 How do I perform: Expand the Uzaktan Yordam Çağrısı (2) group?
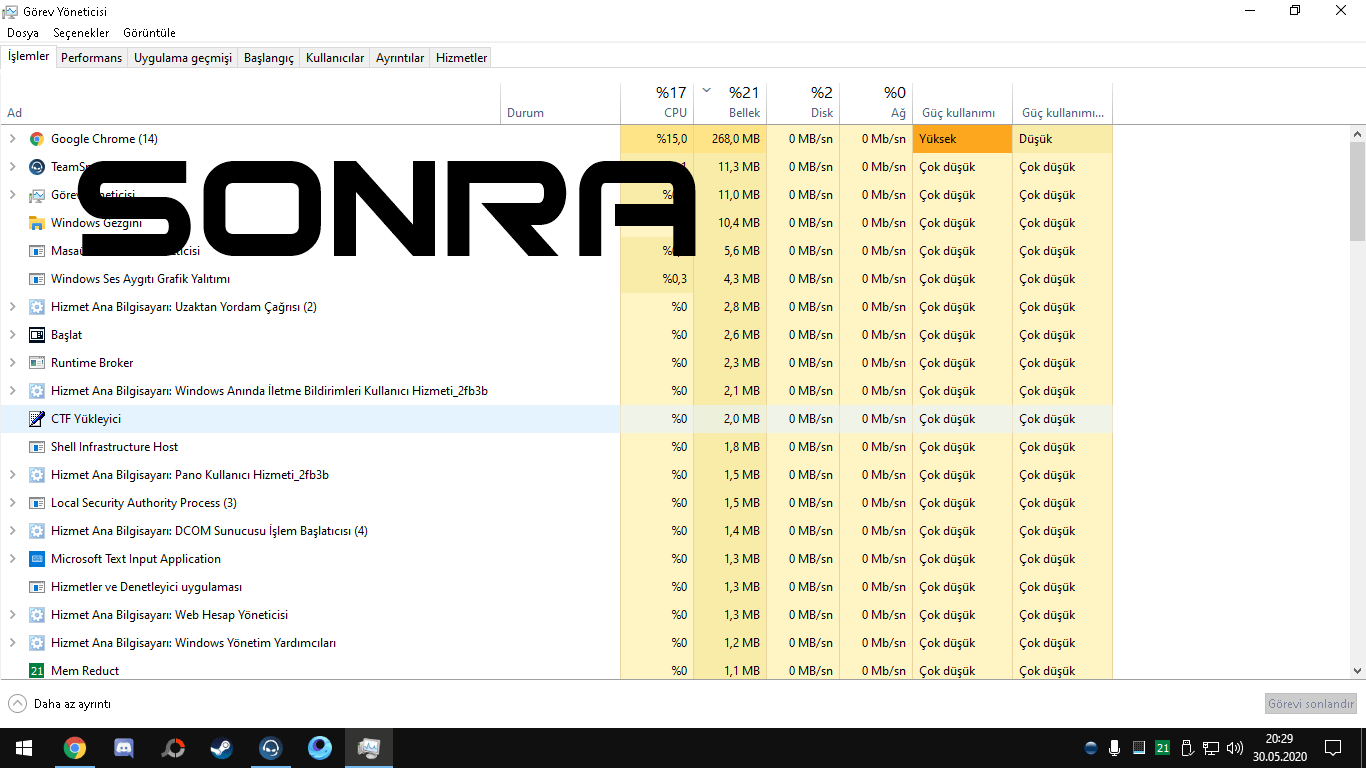click(13, 307)
